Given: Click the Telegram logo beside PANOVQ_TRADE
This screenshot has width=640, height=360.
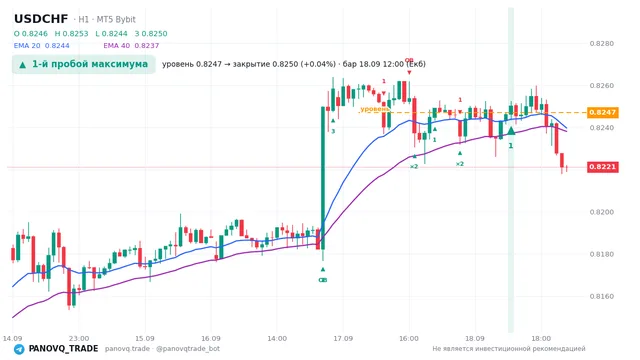Looking at the screenshot, I should pos(19,349).
